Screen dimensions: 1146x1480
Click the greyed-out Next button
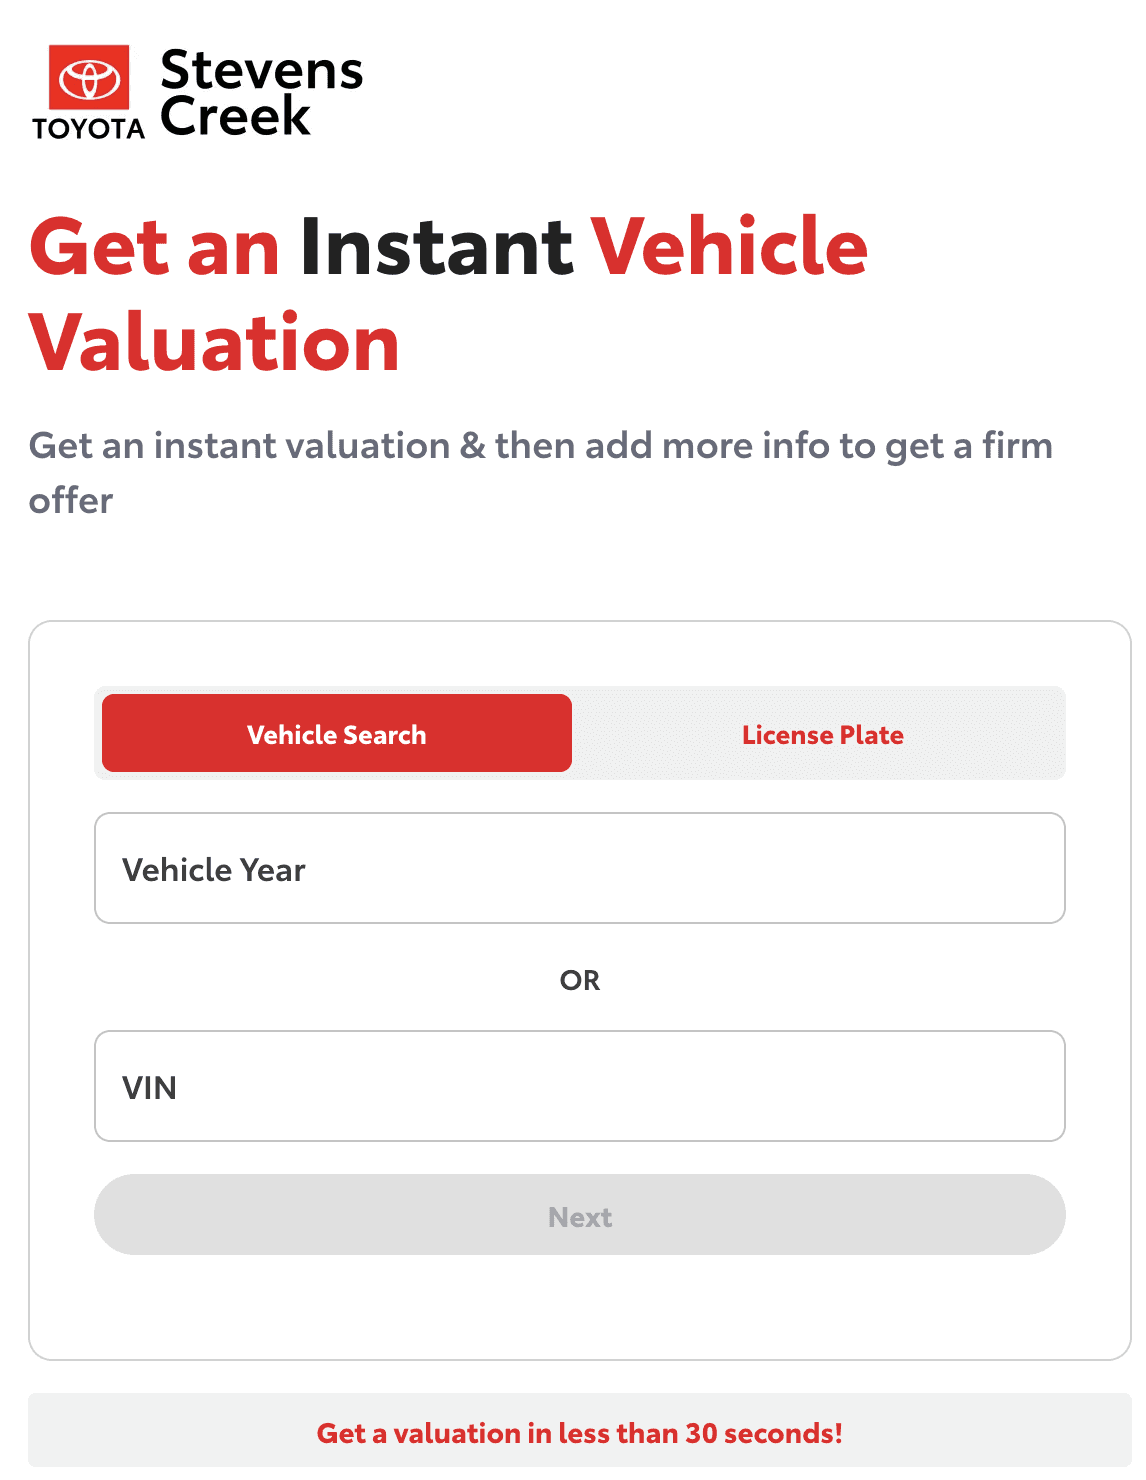[x=580, y=1215]
